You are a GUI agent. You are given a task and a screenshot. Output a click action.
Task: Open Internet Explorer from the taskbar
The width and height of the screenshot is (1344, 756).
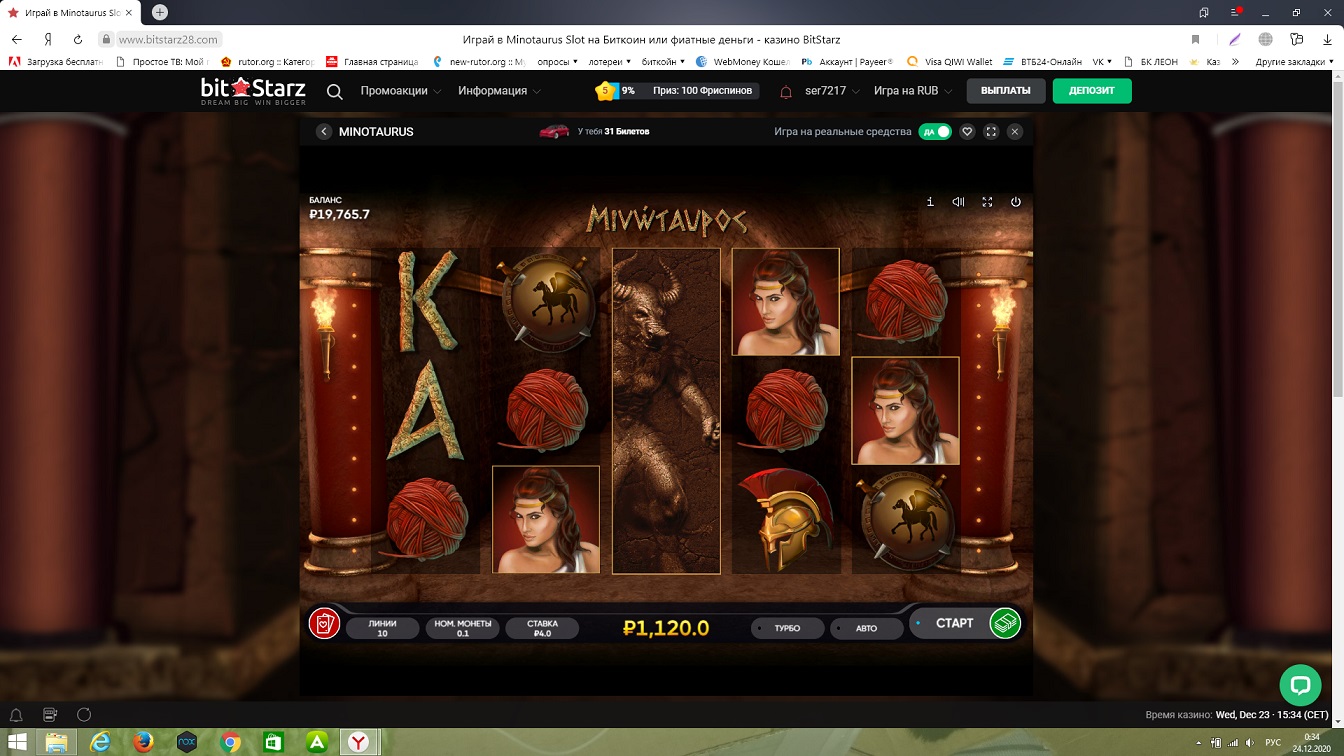click(x=100, y=742)
